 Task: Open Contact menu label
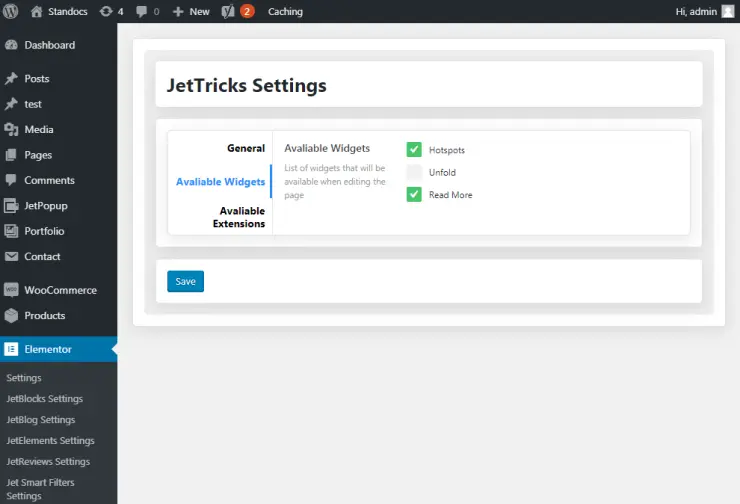pos(42,256)
